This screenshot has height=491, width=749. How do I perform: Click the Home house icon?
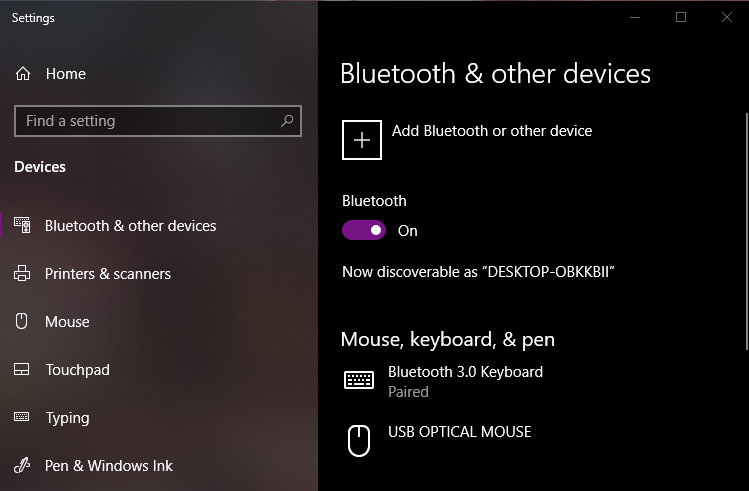[22, 74]
